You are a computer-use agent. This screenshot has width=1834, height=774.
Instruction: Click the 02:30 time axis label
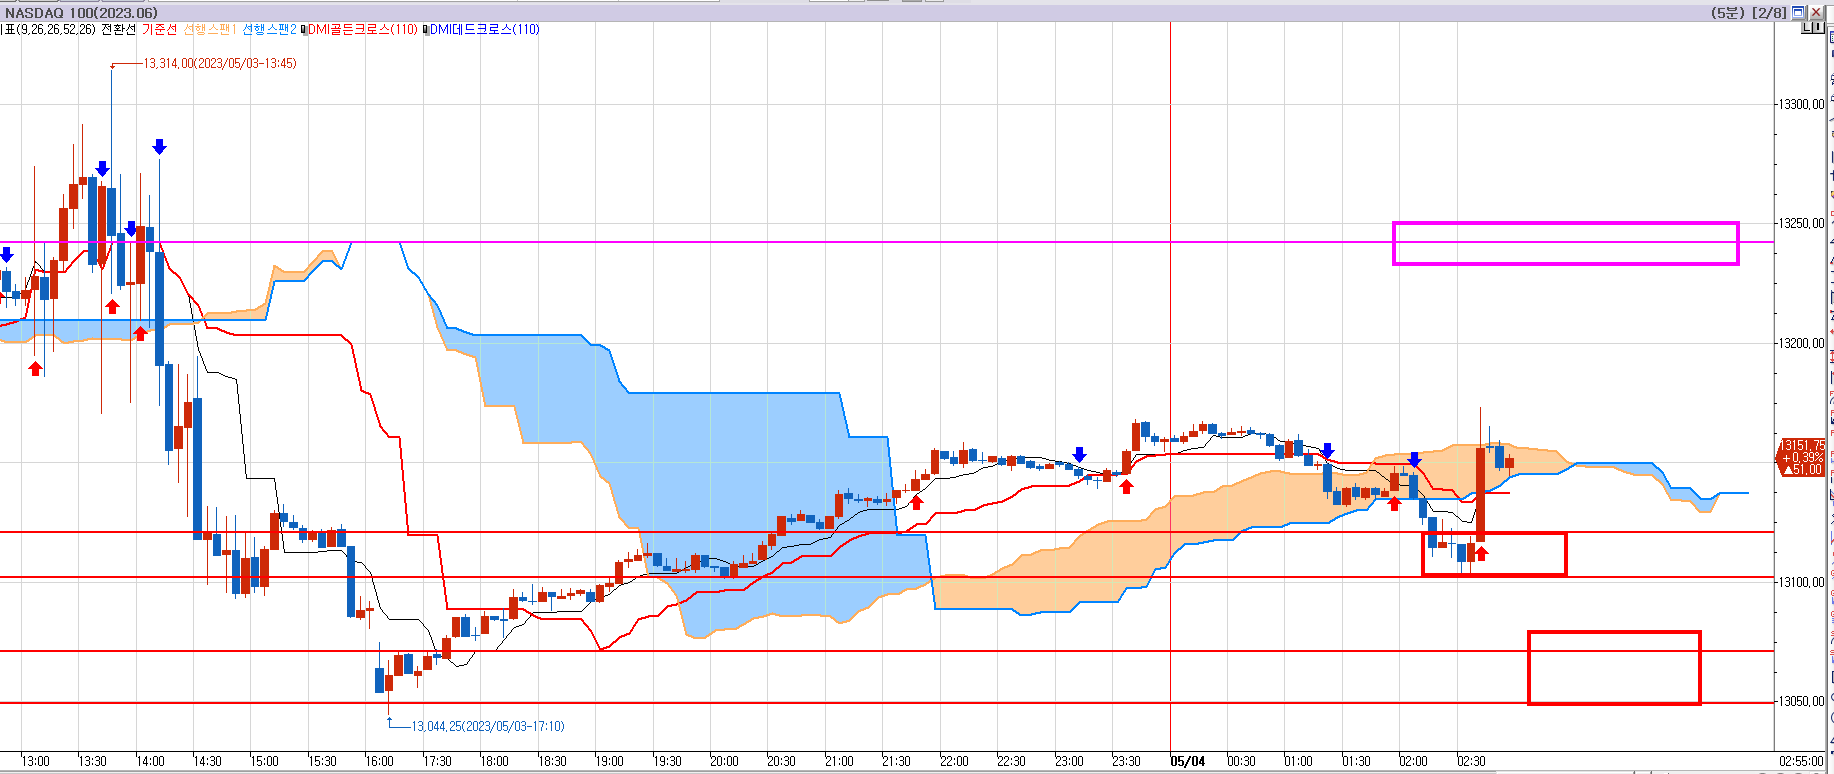point(1471,761)
